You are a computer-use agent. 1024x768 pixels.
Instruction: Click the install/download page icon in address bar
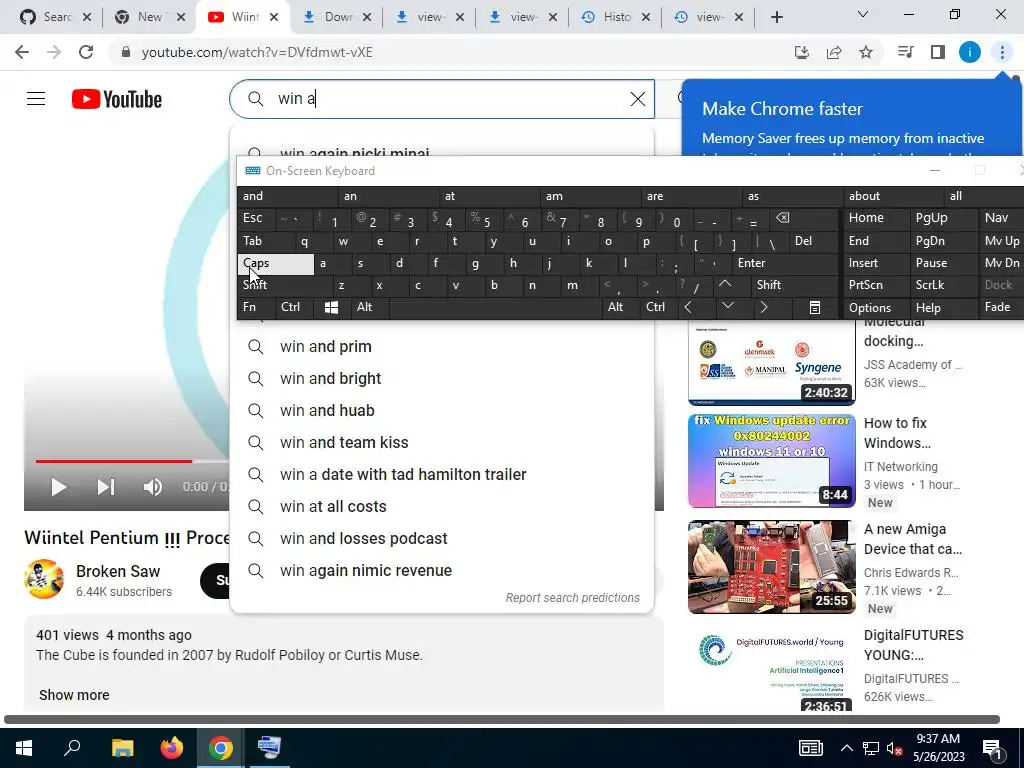tap(802, 52)
